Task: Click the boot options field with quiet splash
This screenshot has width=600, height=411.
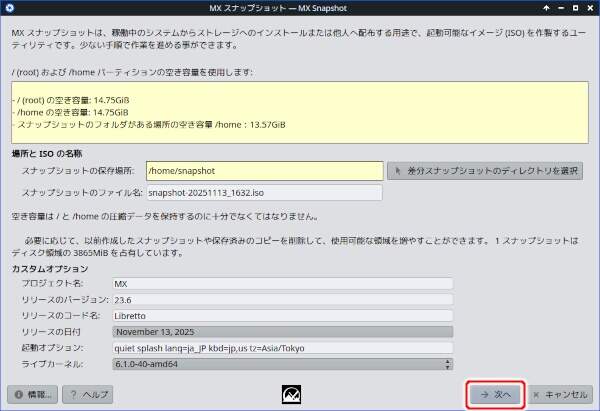Action: click(282, 348)
